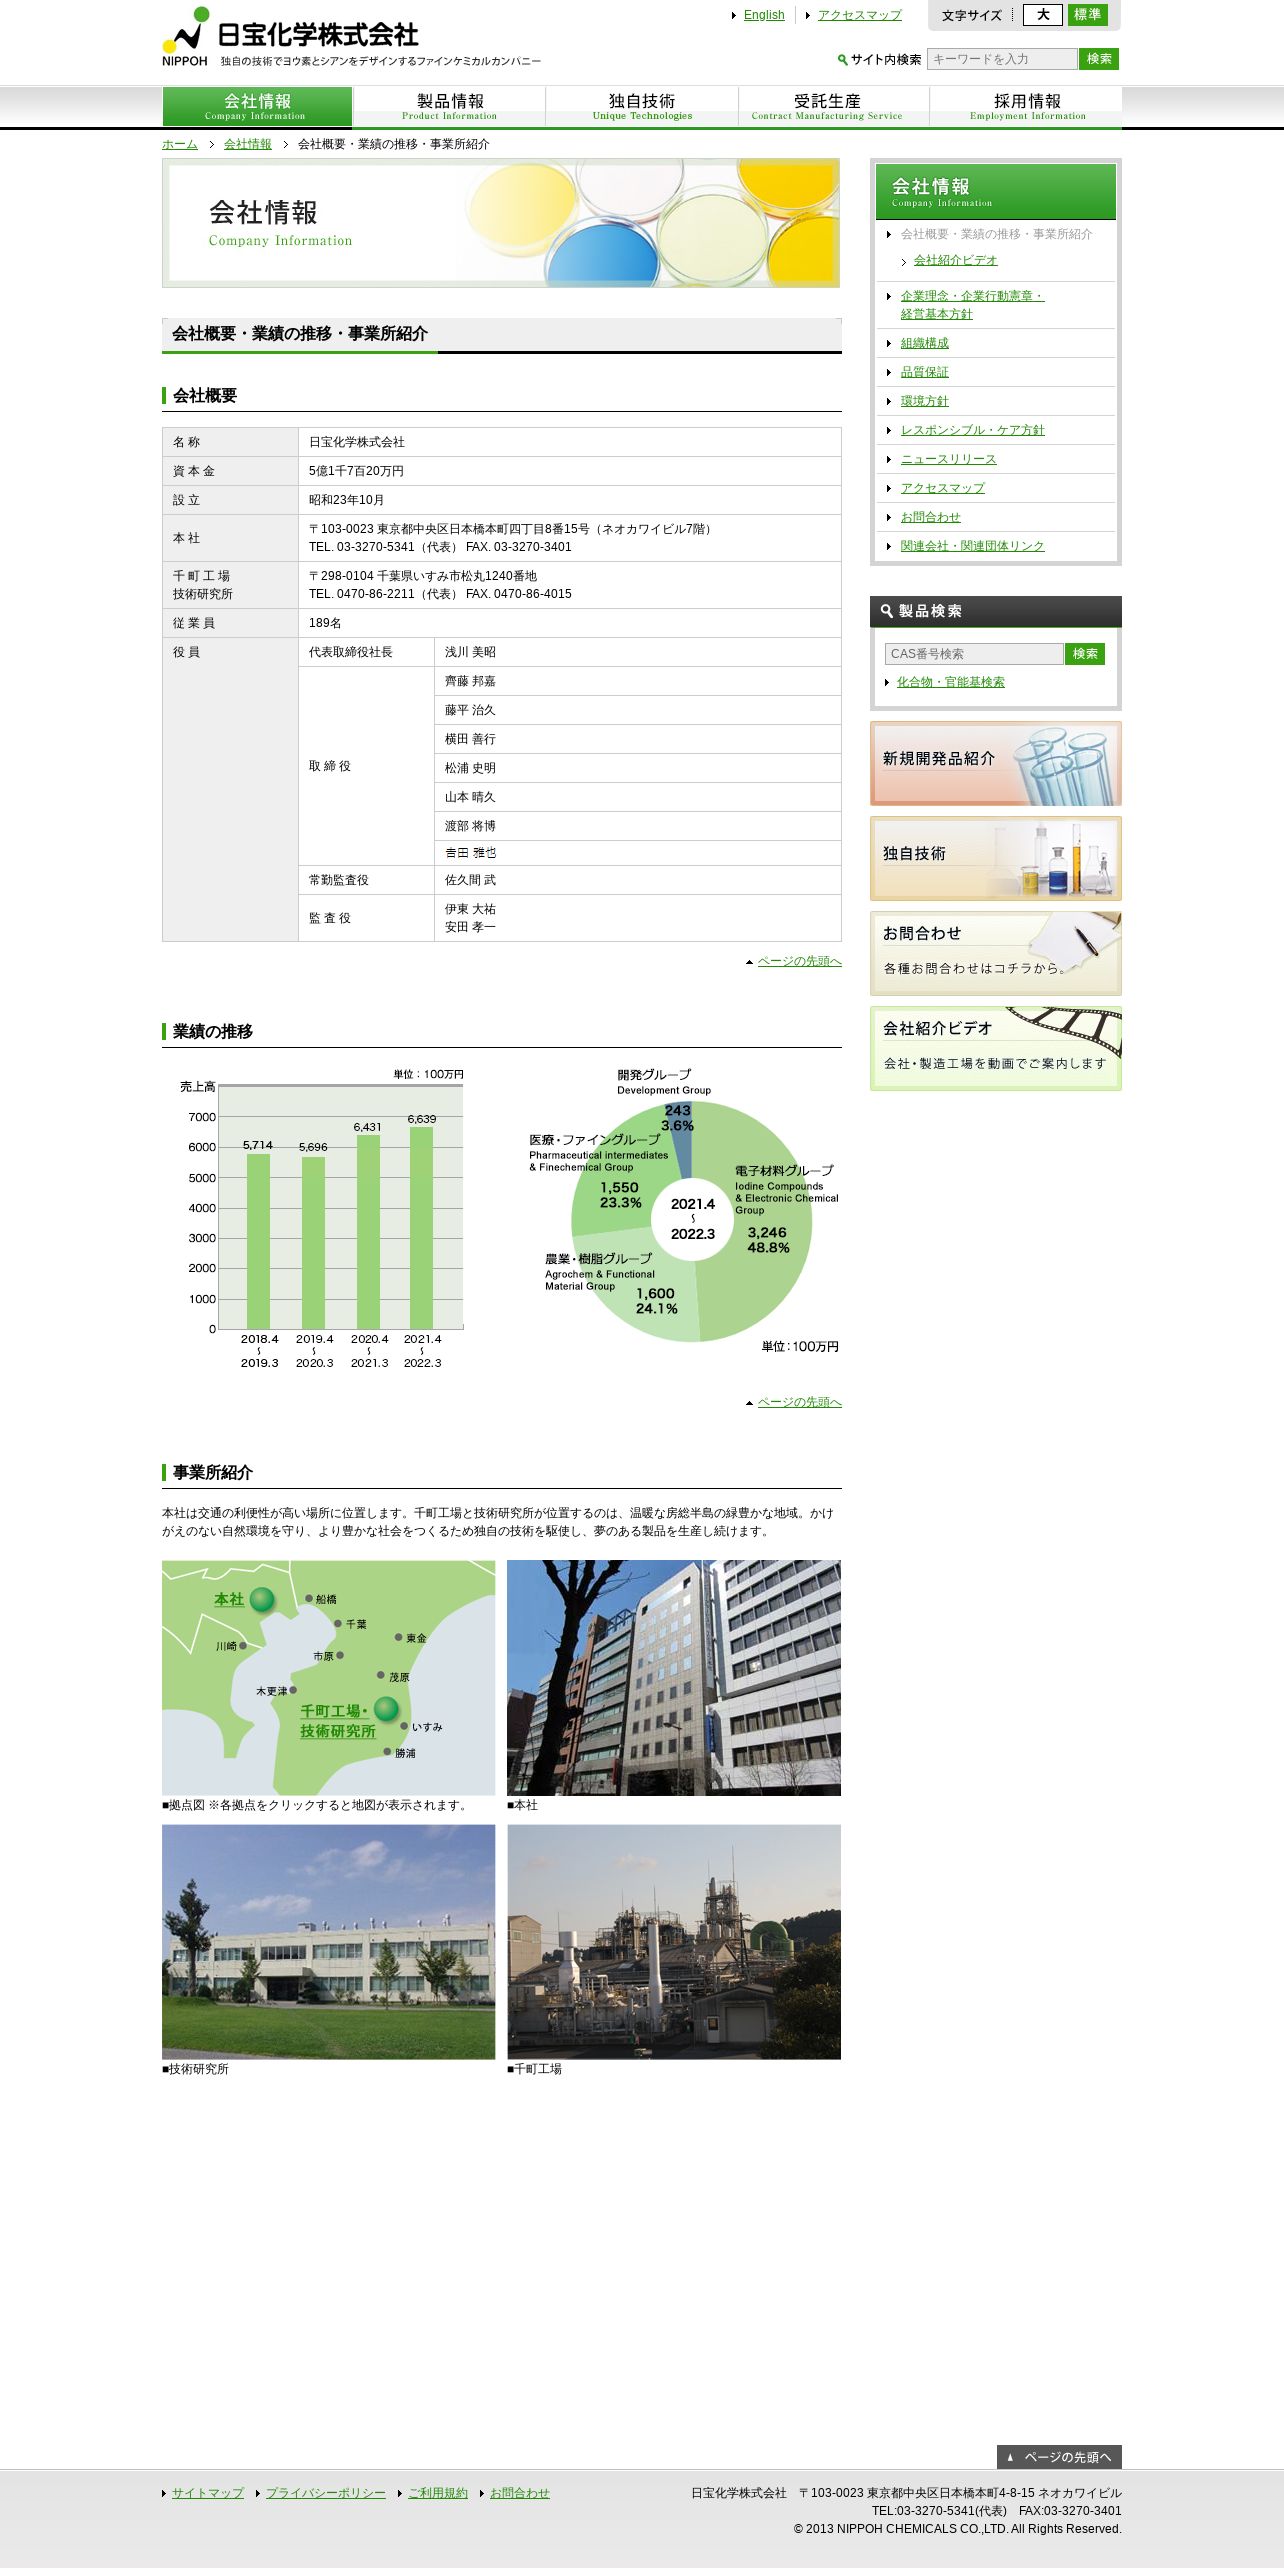
Task: Open 組織構成 in sidebar menu
Action: pyautogui.click(x=925, y=343)
